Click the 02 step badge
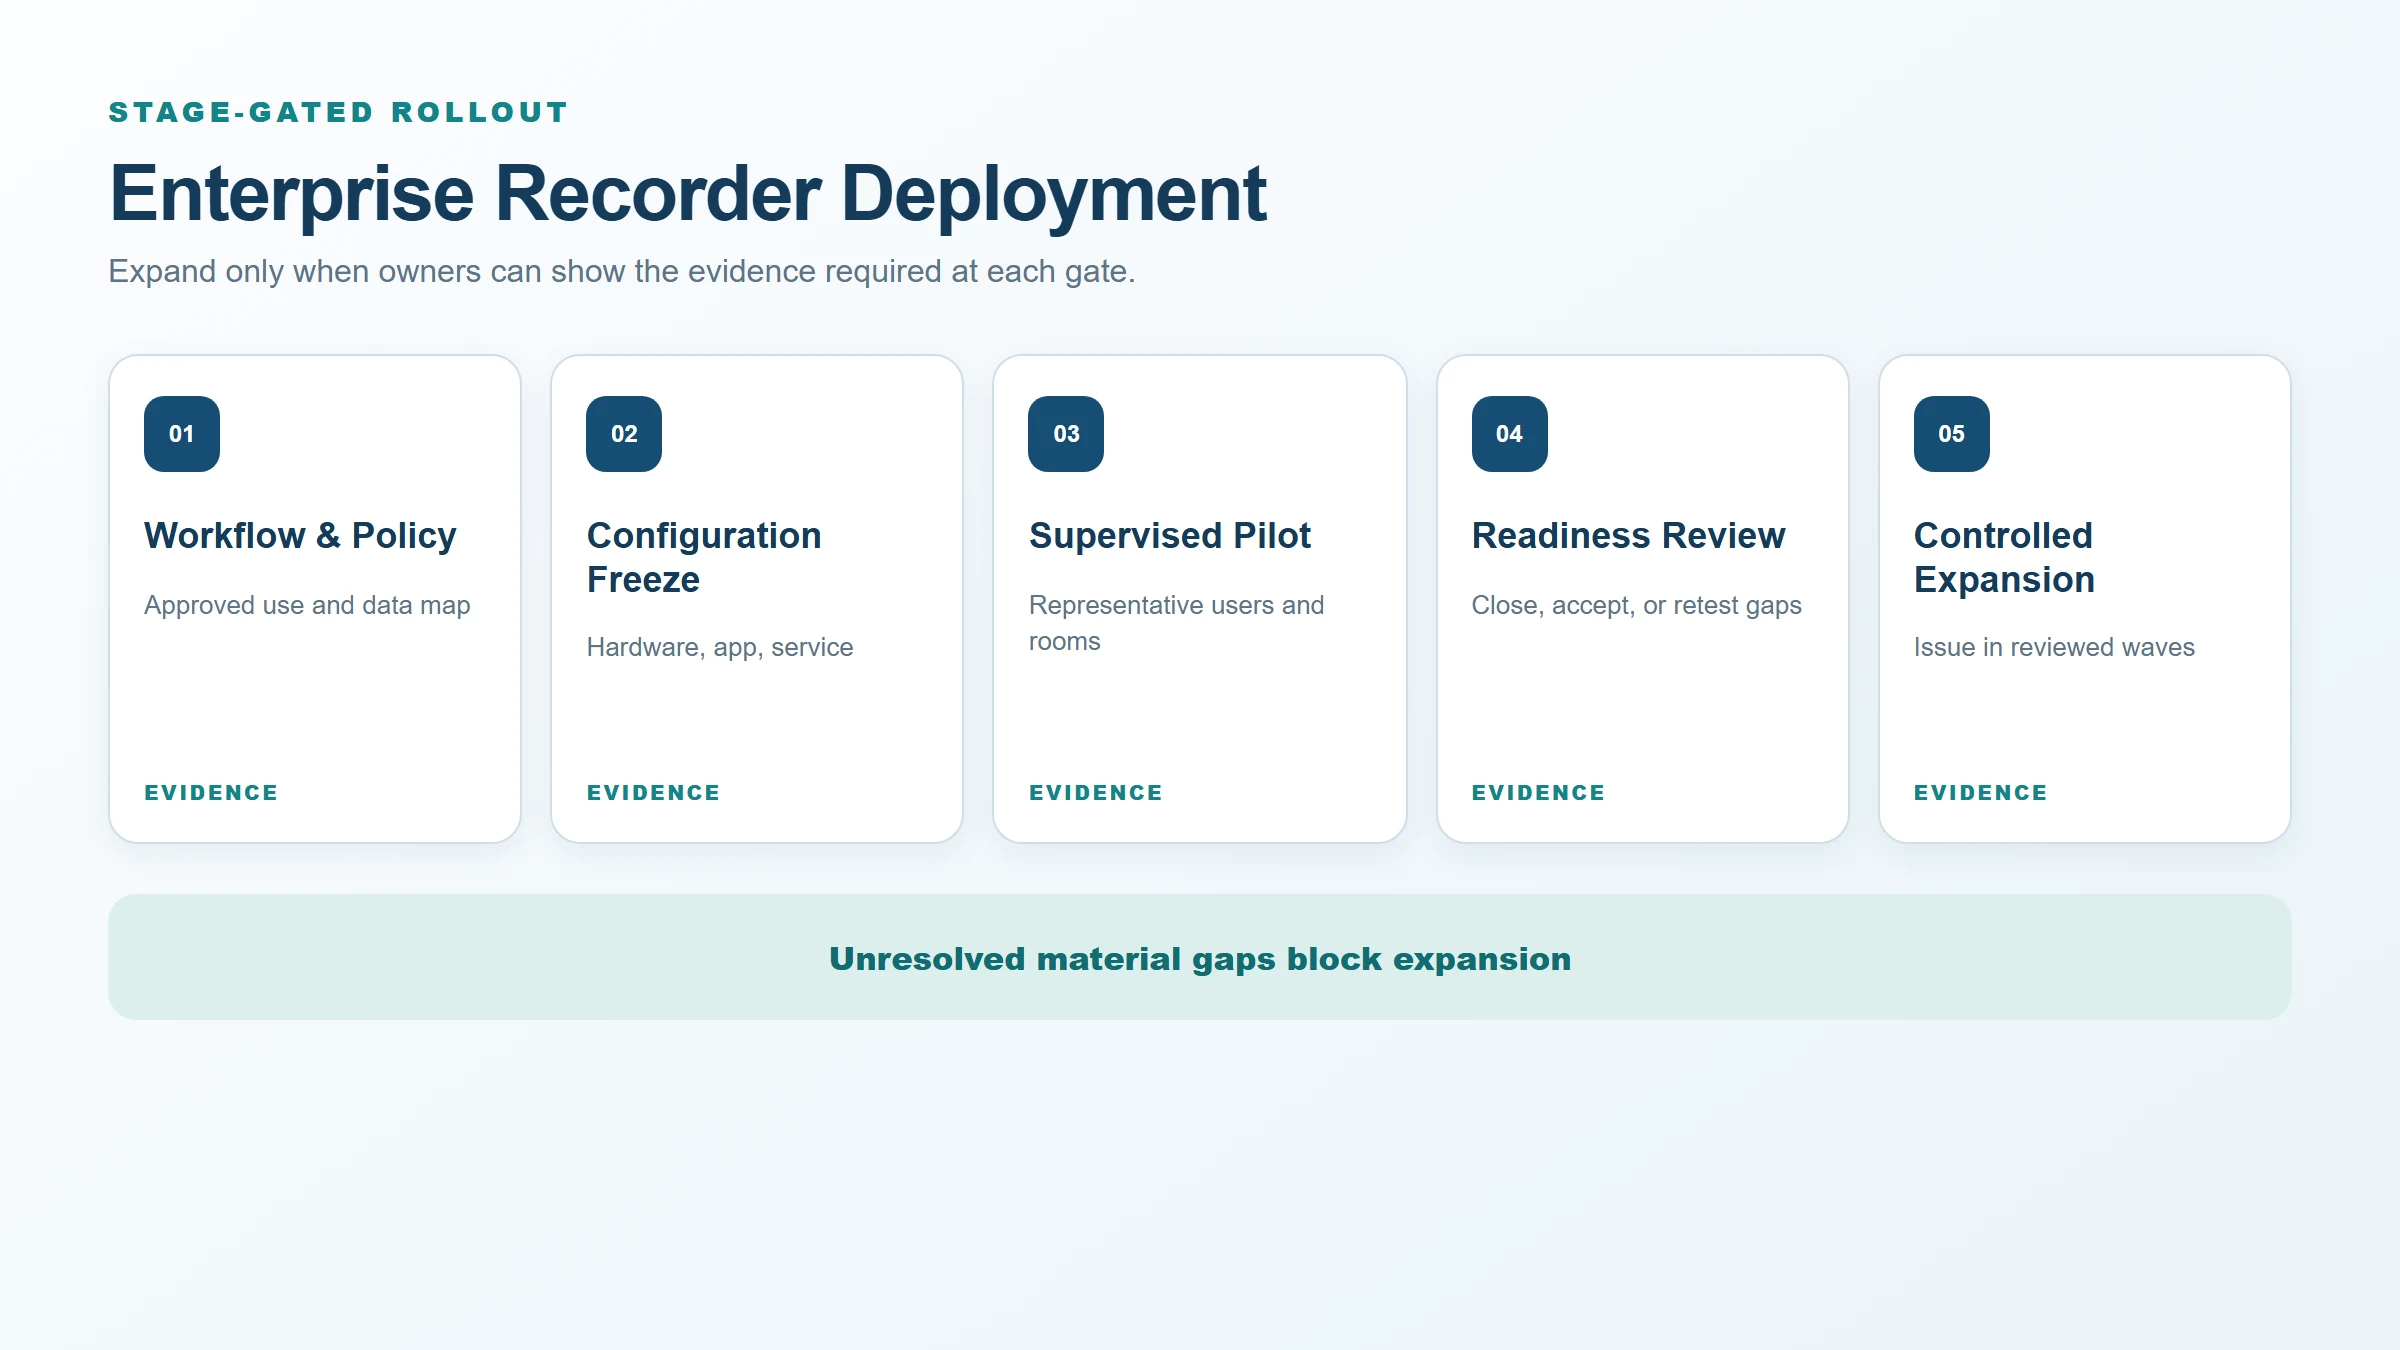Viewport: 2400px width, 1350px height. (x=624, y=434)
